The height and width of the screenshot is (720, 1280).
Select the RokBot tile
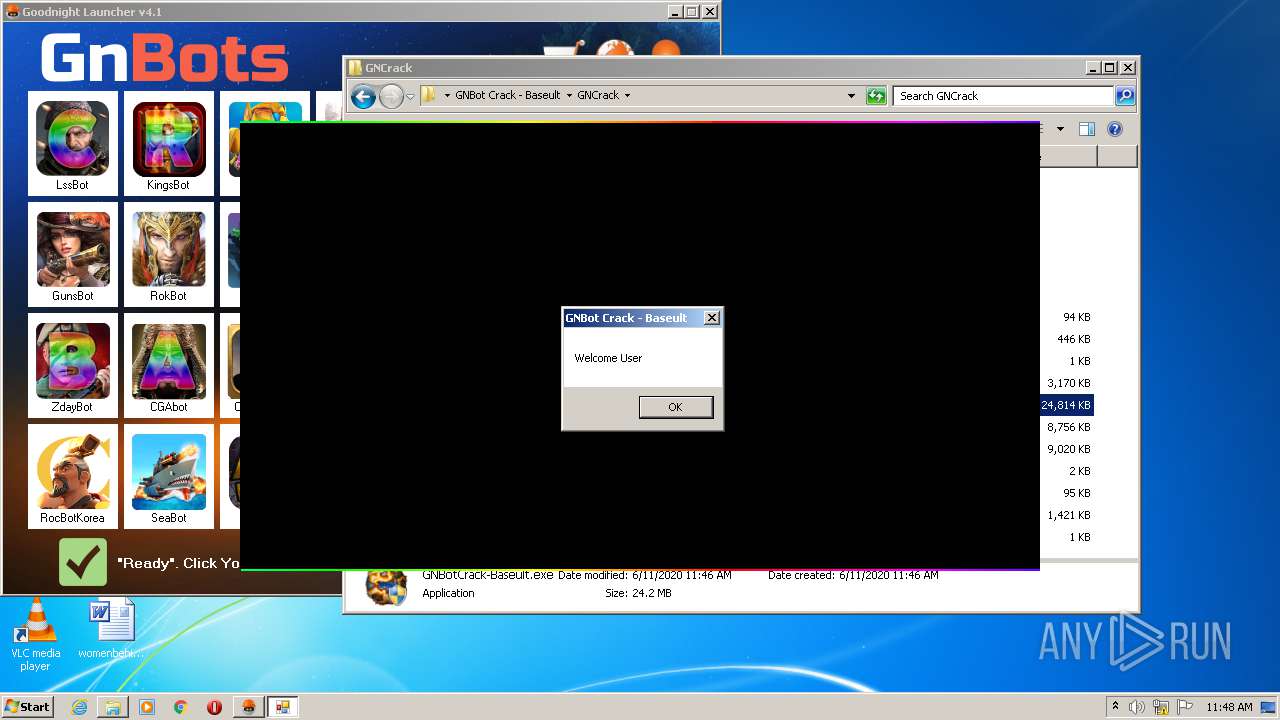[x=168, y=254]
